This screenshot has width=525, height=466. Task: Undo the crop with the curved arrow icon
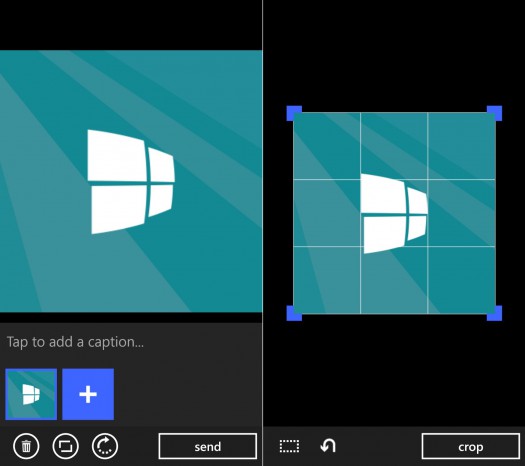coord(328,446)
